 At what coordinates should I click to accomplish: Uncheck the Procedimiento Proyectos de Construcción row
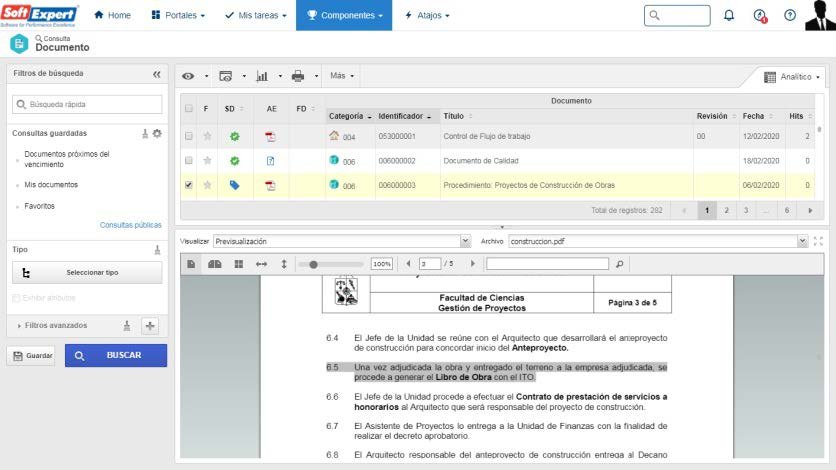(x=189, y=185)
